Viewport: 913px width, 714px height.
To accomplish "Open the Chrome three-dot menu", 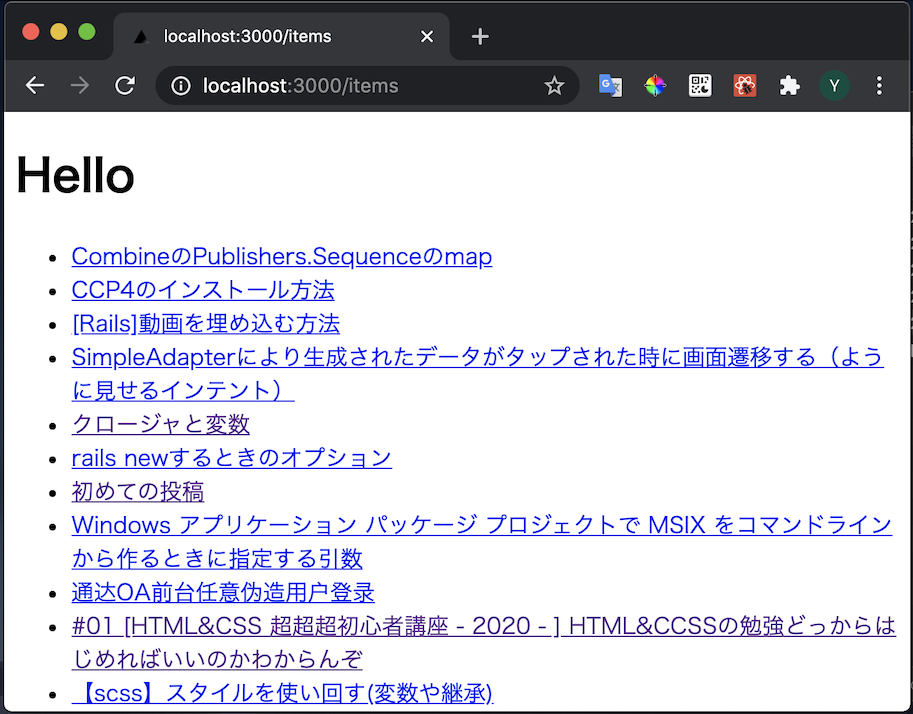I will click(x=879, y=86).
